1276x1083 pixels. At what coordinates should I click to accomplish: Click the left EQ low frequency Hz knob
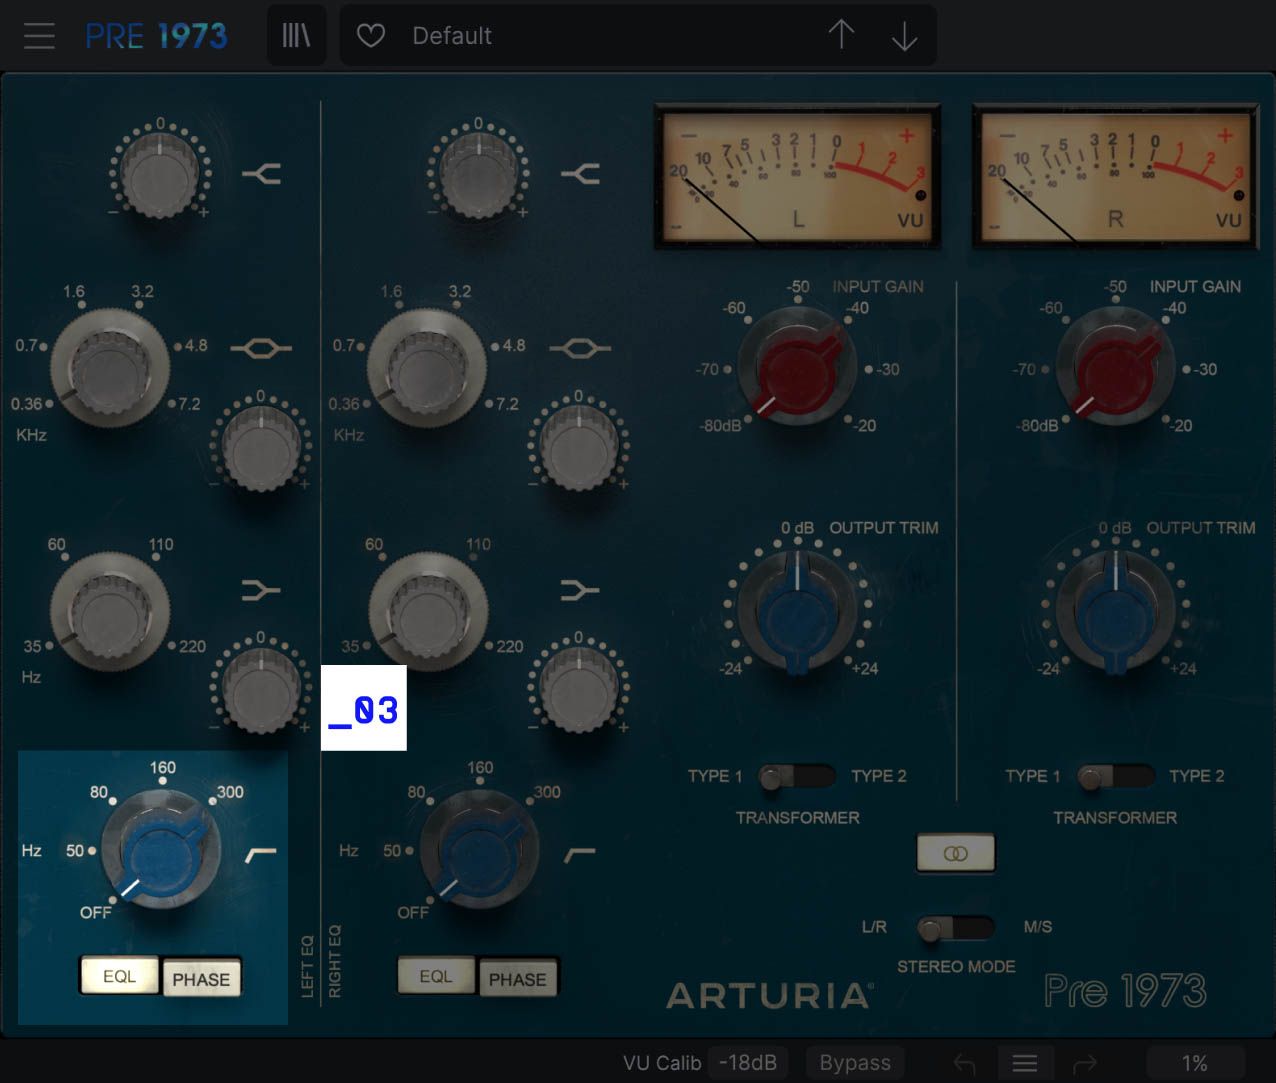pyautogui.click(x=110, y=611)
